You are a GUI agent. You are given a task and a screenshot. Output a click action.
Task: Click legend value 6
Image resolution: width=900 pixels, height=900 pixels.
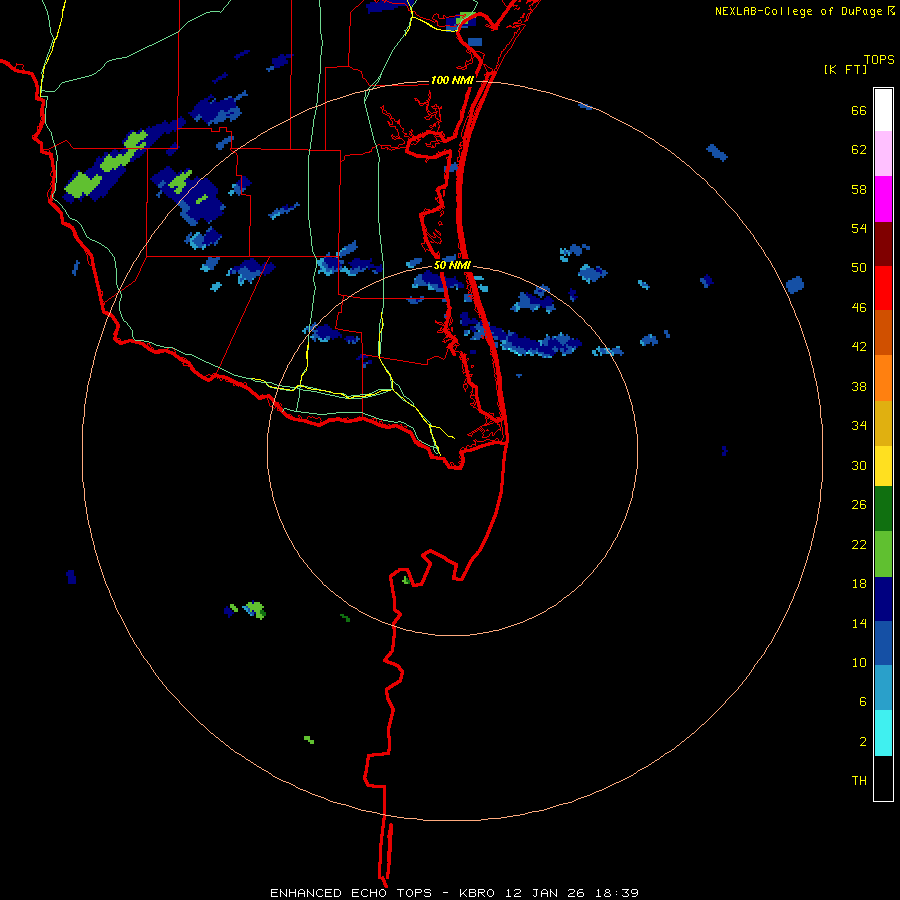862,702
